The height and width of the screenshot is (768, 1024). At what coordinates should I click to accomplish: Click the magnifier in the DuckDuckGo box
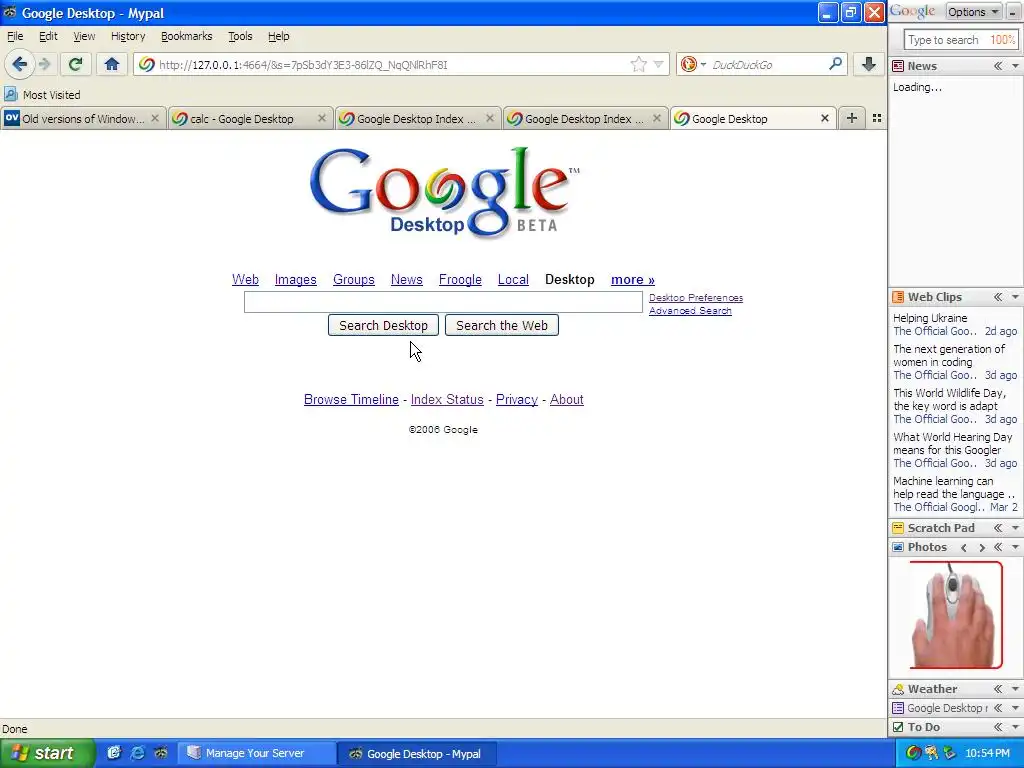click(835, 64)
